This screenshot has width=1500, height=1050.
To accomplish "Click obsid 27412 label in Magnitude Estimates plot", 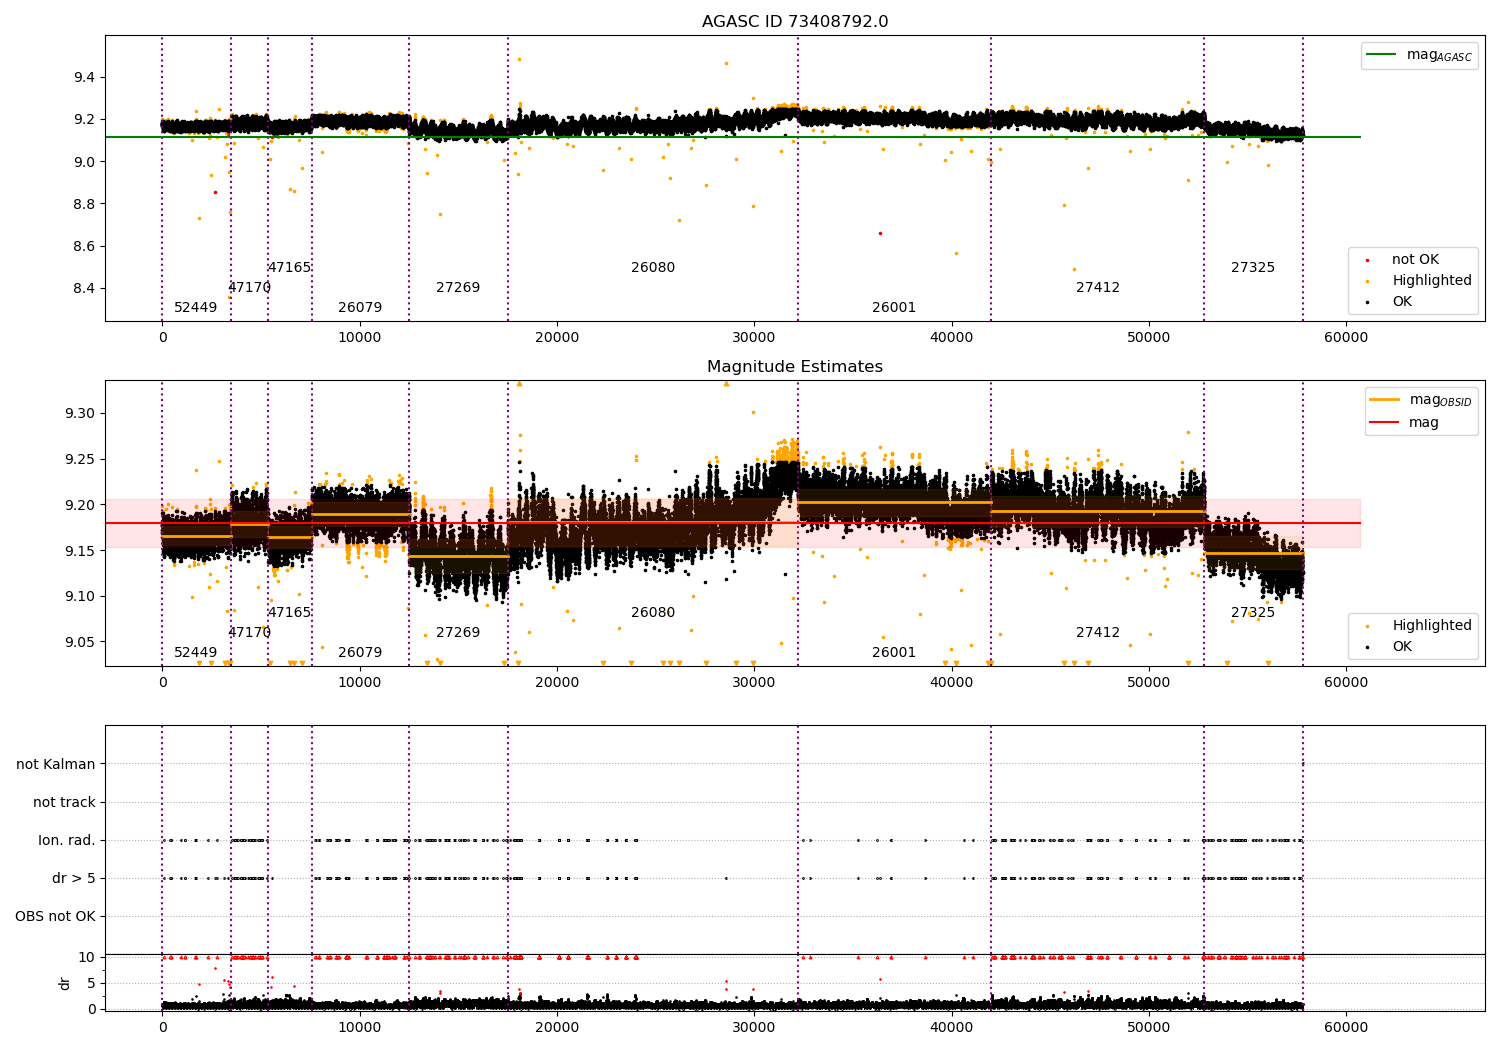I will click(1098, 633).
